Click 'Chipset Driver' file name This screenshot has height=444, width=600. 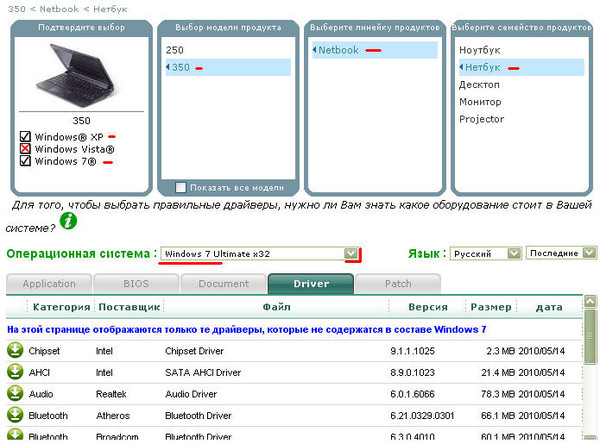[x=194, y=351]
